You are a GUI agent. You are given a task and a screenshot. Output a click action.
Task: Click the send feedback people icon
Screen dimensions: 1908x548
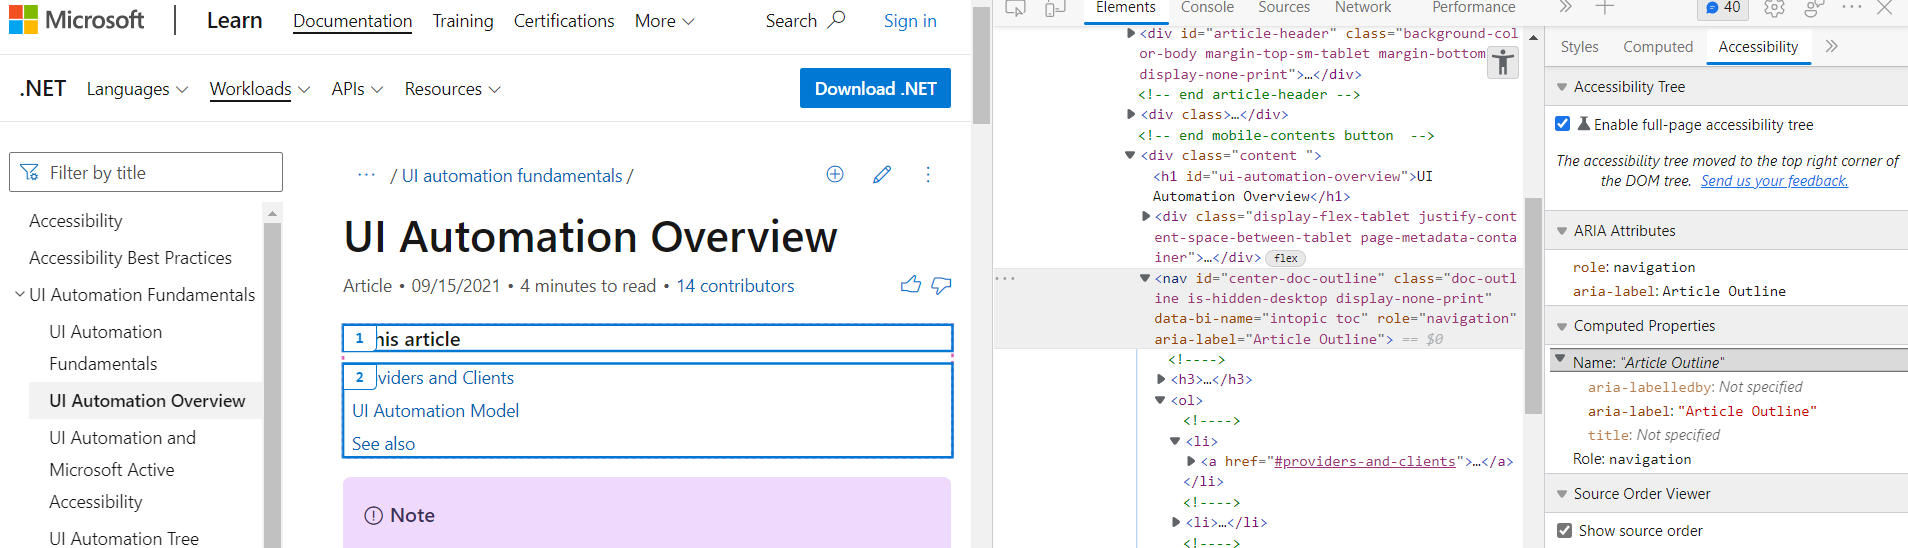click(1813, 9)
